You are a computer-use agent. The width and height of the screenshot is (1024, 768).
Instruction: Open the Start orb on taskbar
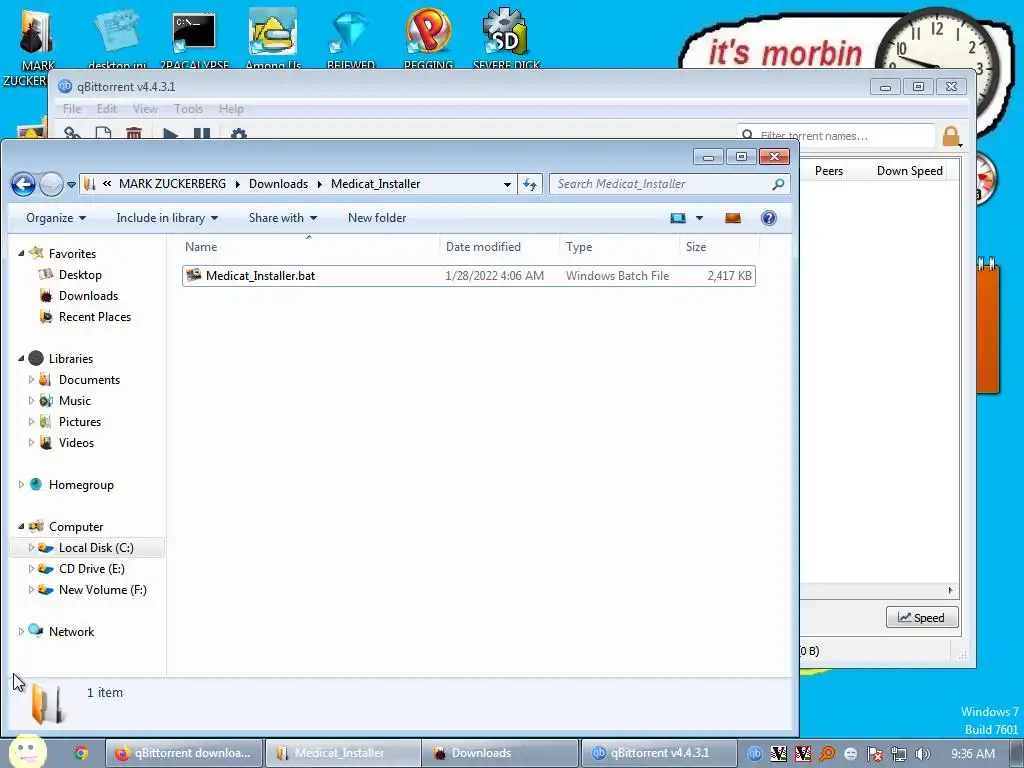pyautogui.click(x=27, y=752)
